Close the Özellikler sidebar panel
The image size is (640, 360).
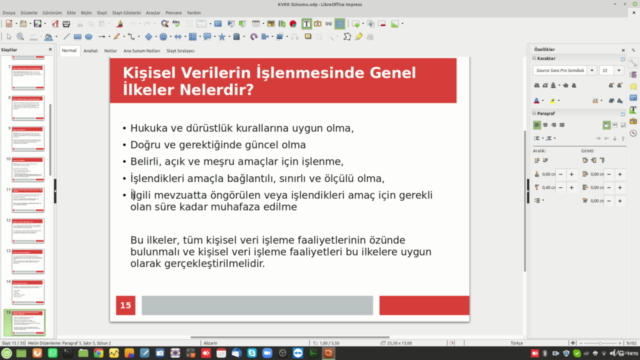pyautogui.click(x=623, y=50)
